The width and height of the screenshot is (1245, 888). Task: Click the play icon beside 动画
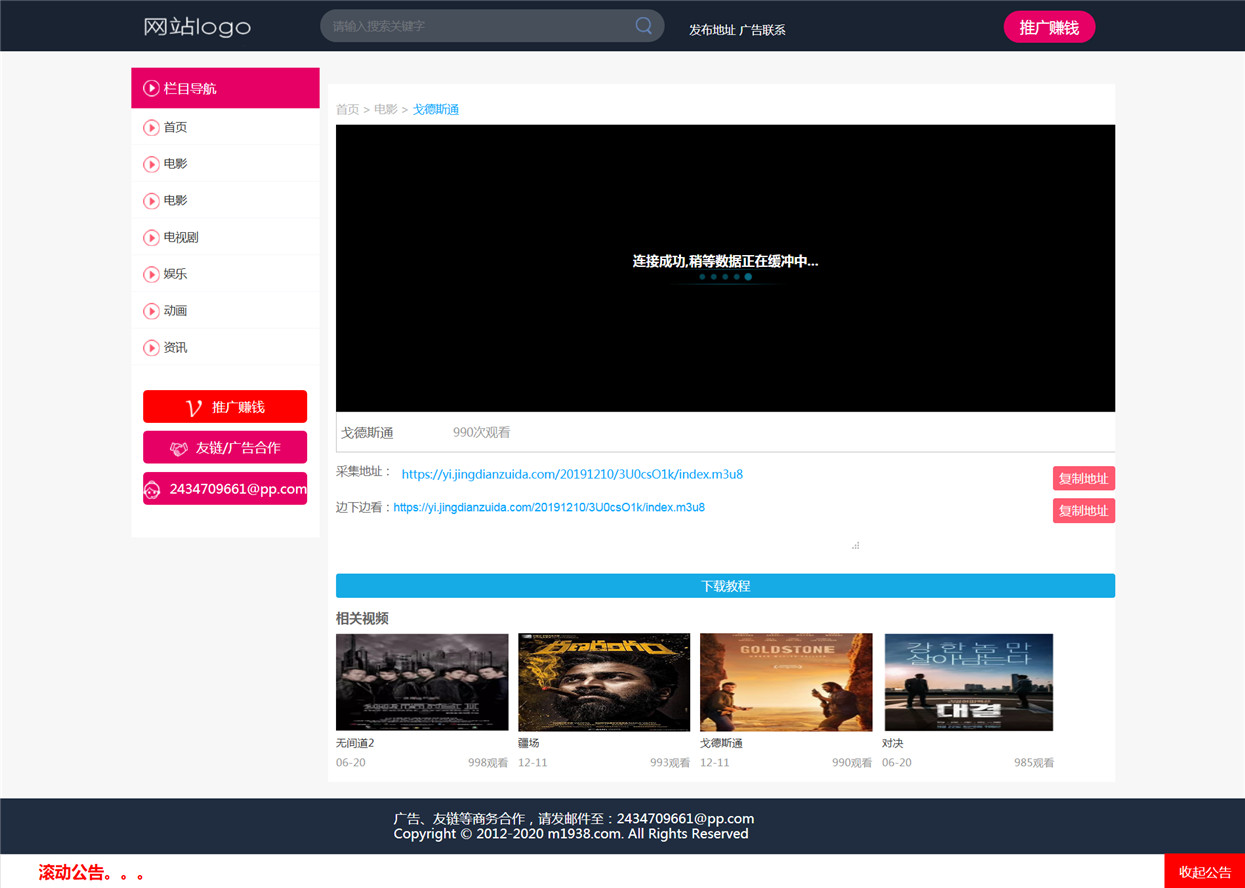152,311
